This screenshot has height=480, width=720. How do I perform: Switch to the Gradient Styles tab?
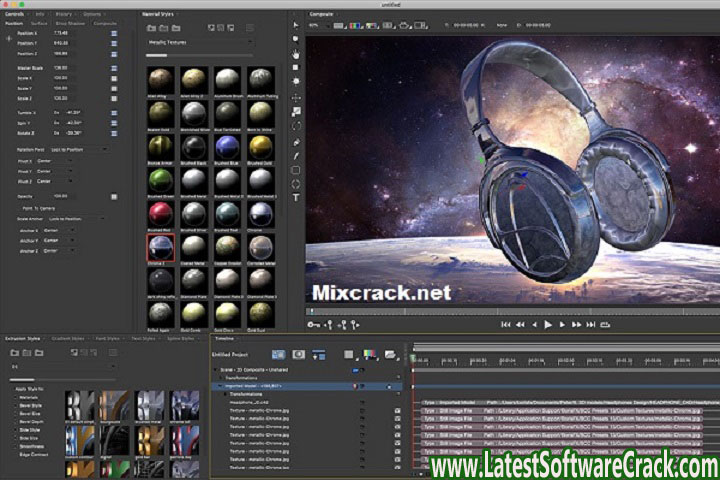69,339
